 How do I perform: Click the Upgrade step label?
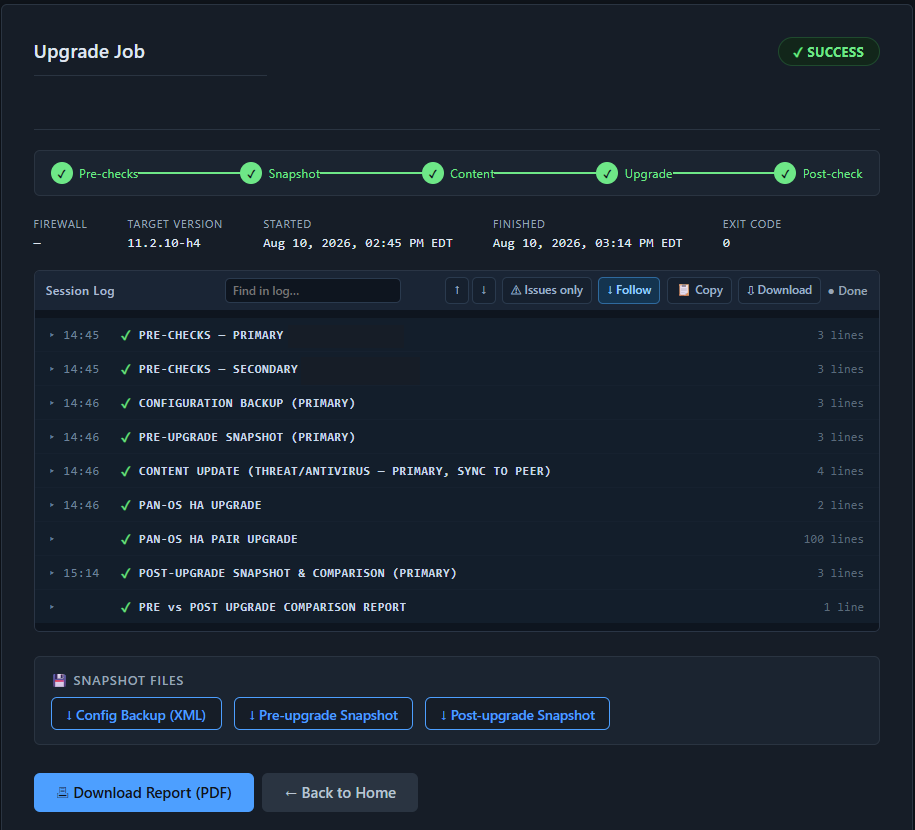click(x=648, y=173)
